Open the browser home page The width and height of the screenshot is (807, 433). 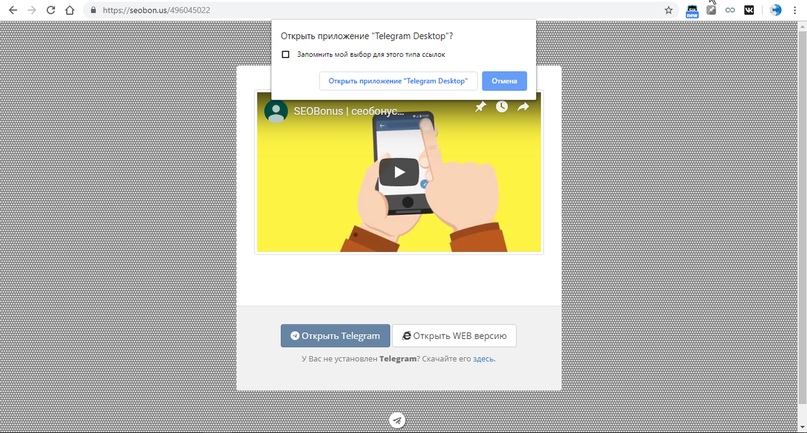click(x=69, y=10)
